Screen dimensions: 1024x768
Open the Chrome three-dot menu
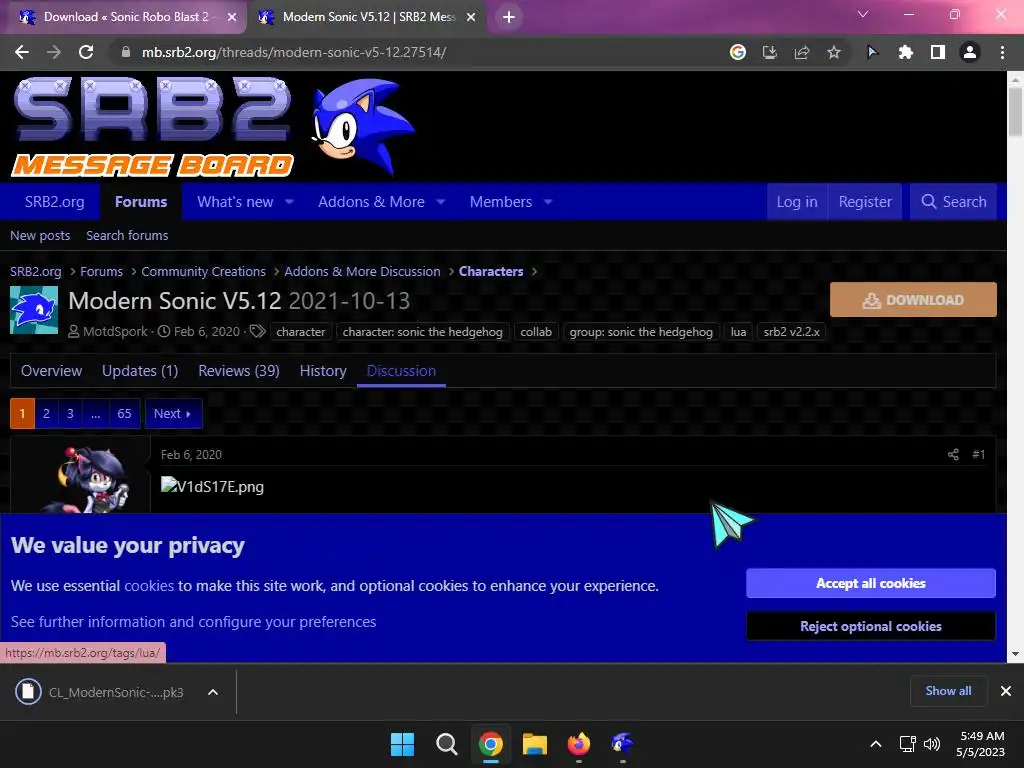click(1002, 52)
